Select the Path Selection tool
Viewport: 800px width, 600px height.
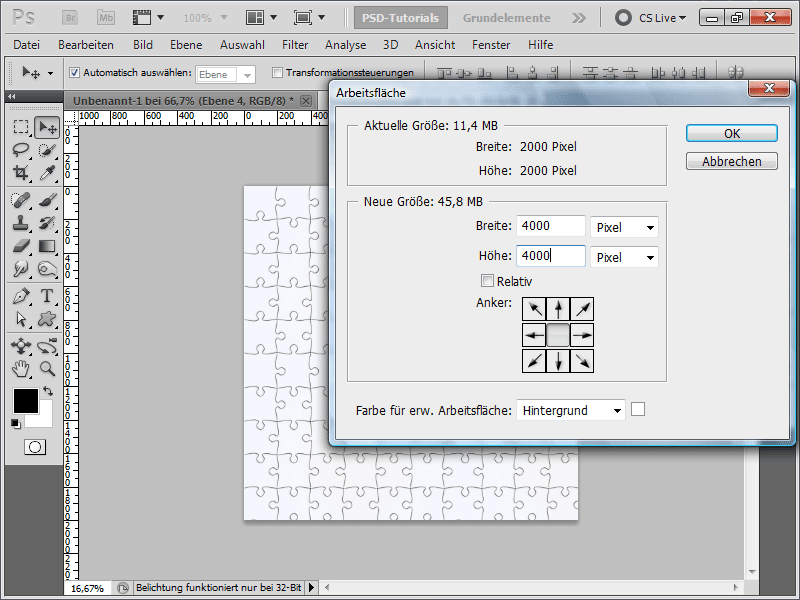coord(20,319)
